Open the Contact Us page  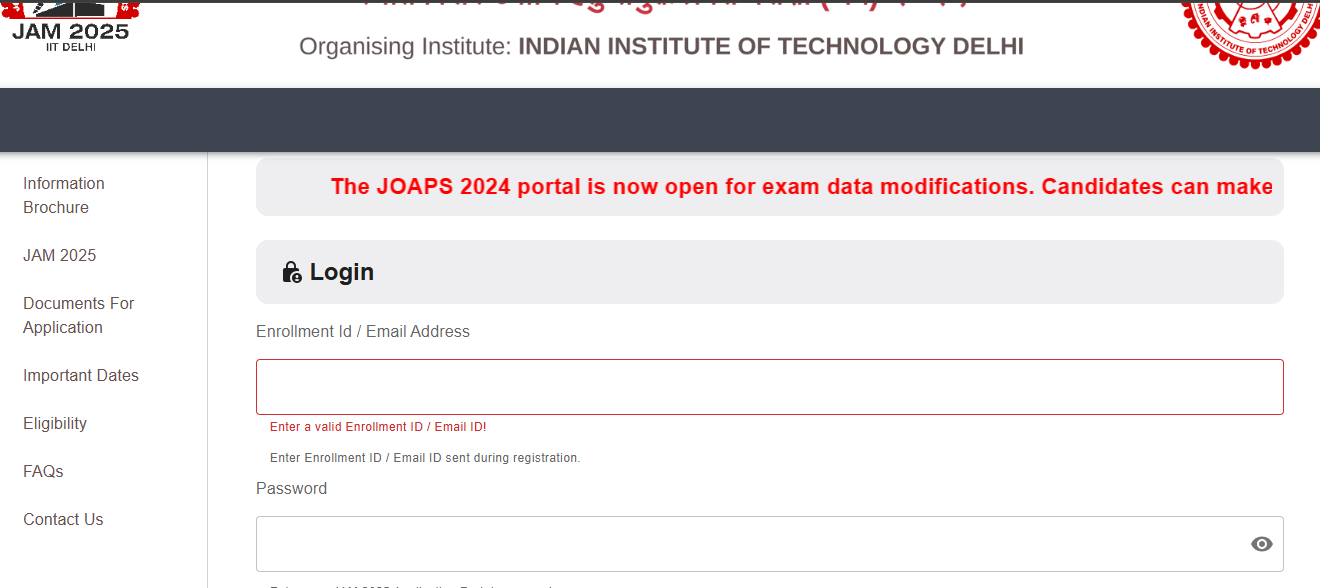(x=63, y=519)
